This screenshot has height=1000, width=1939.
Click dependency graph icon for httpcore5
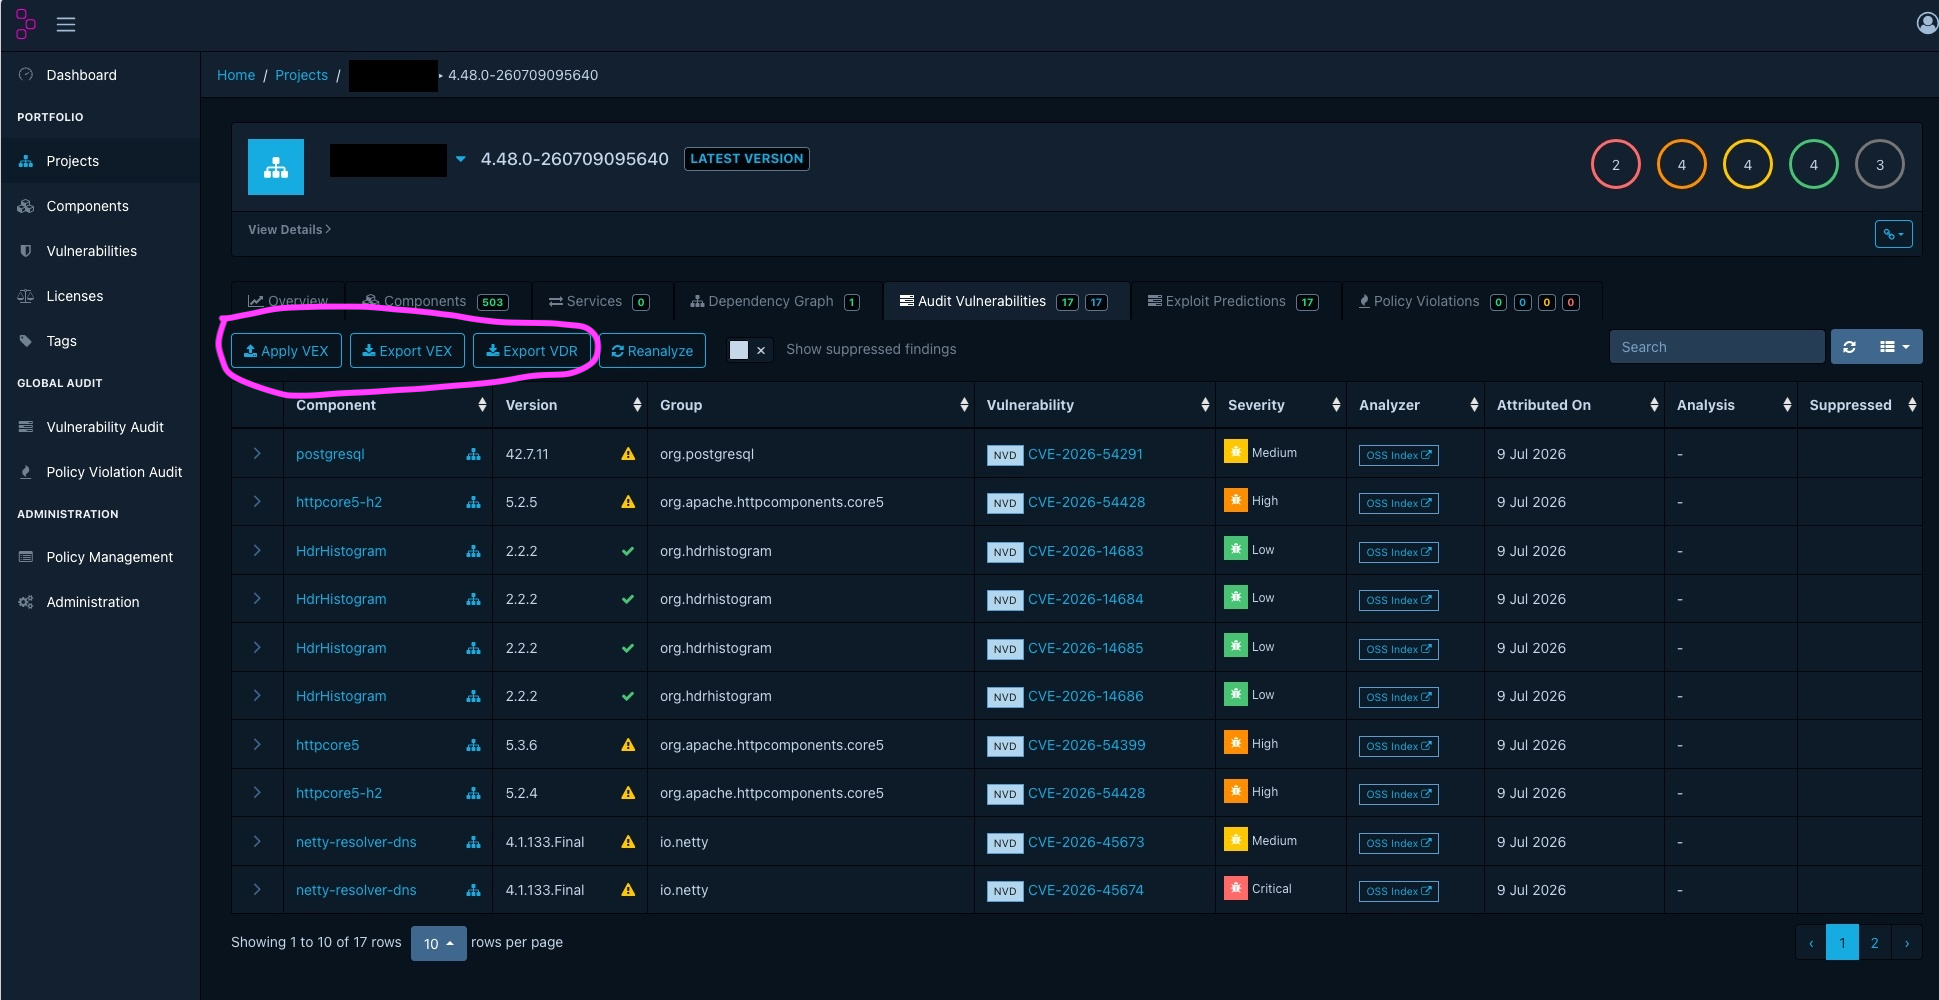pyautogui.click(x=473, y=745)
